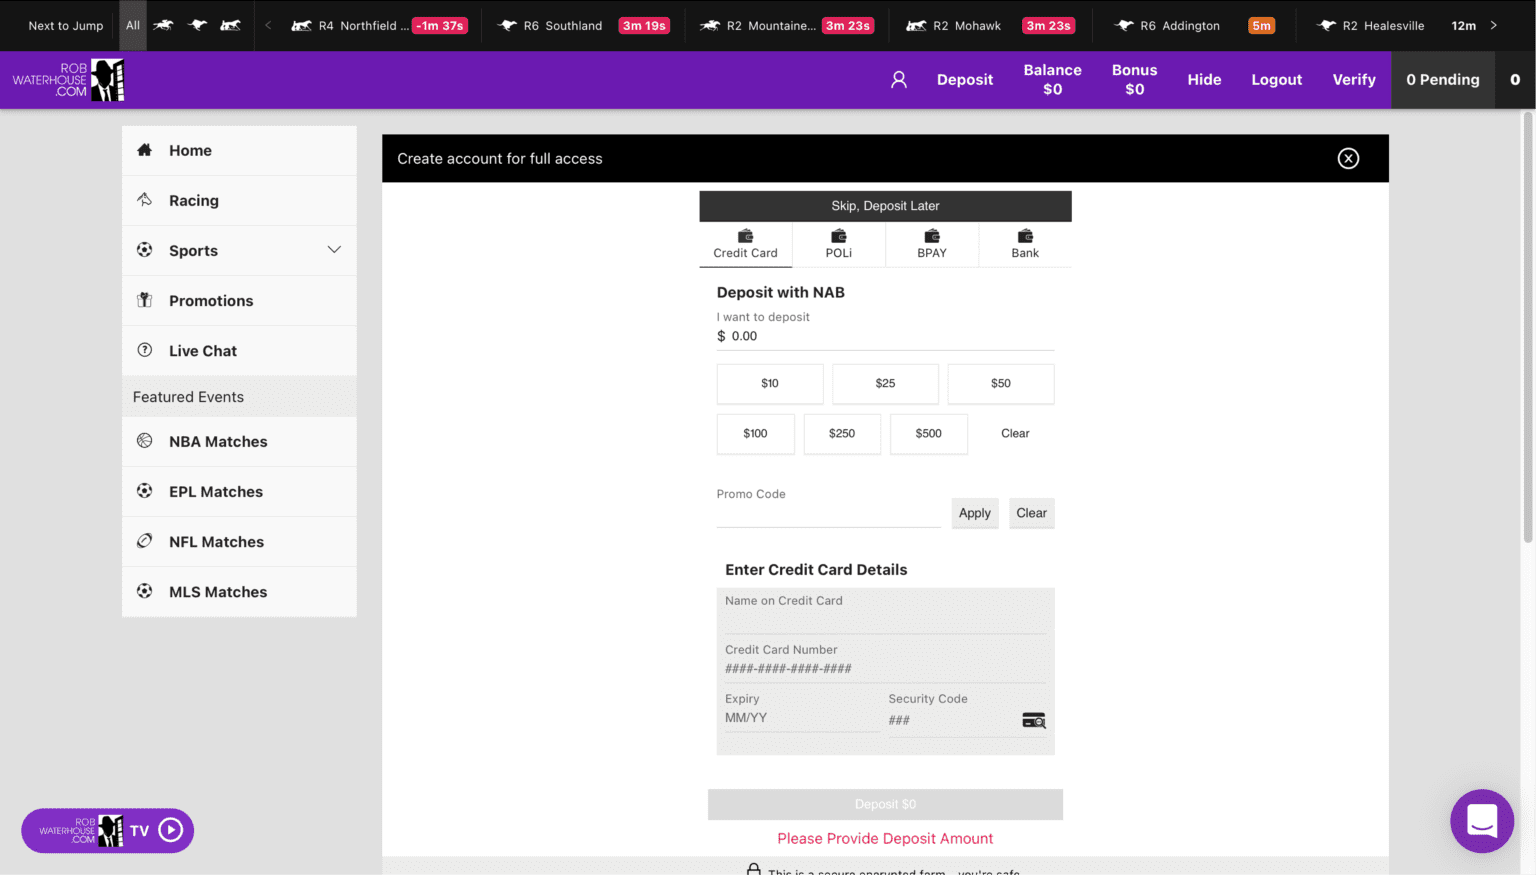This screenshot has height=875, width=1536.
Task: Open R6 Addington race
Action: point(1194,26)
